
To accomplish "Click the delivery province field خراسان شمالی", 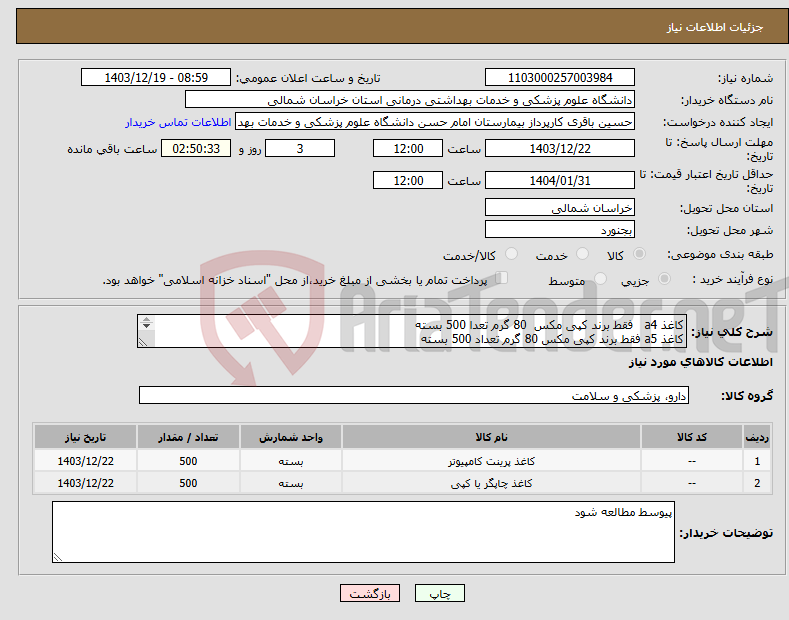I will tap(560, 207).
